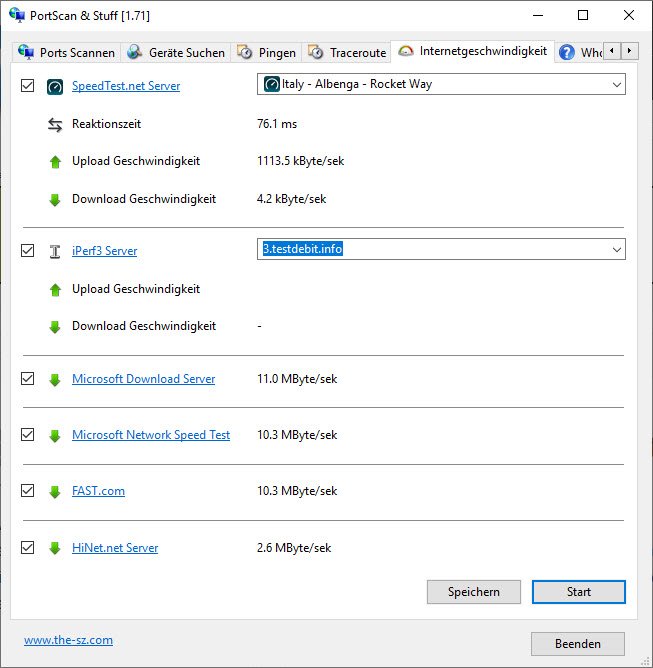Toggle the Microsoft Network Speed Test checkbox
The width and height of the screenshot is (653, 668).
point(27,435)
